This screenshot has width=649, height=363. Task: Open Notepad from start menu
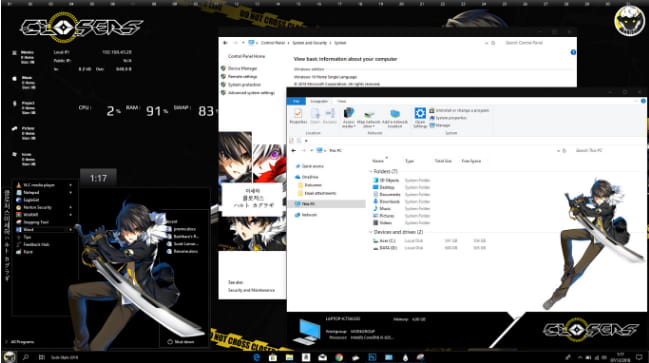click(43, 192)
